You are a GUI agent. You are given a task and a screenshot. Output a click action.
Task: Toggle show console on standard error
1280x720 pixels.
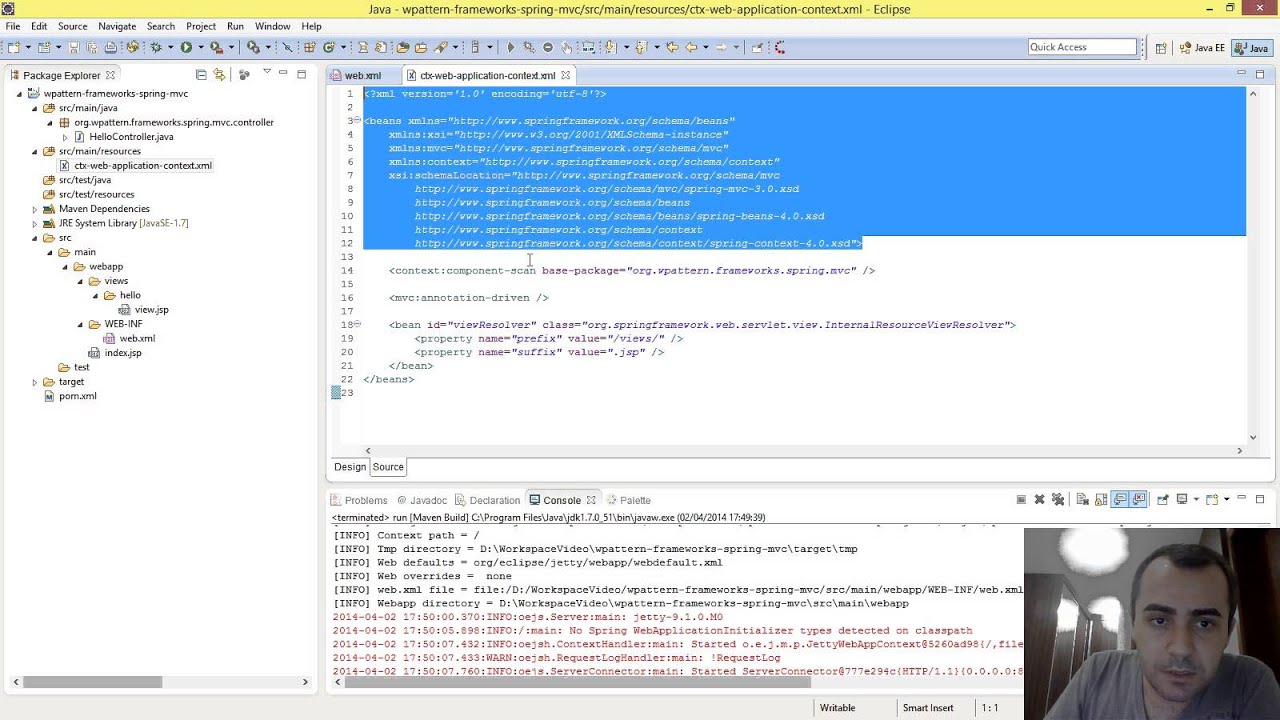[x=1138, y=500]
